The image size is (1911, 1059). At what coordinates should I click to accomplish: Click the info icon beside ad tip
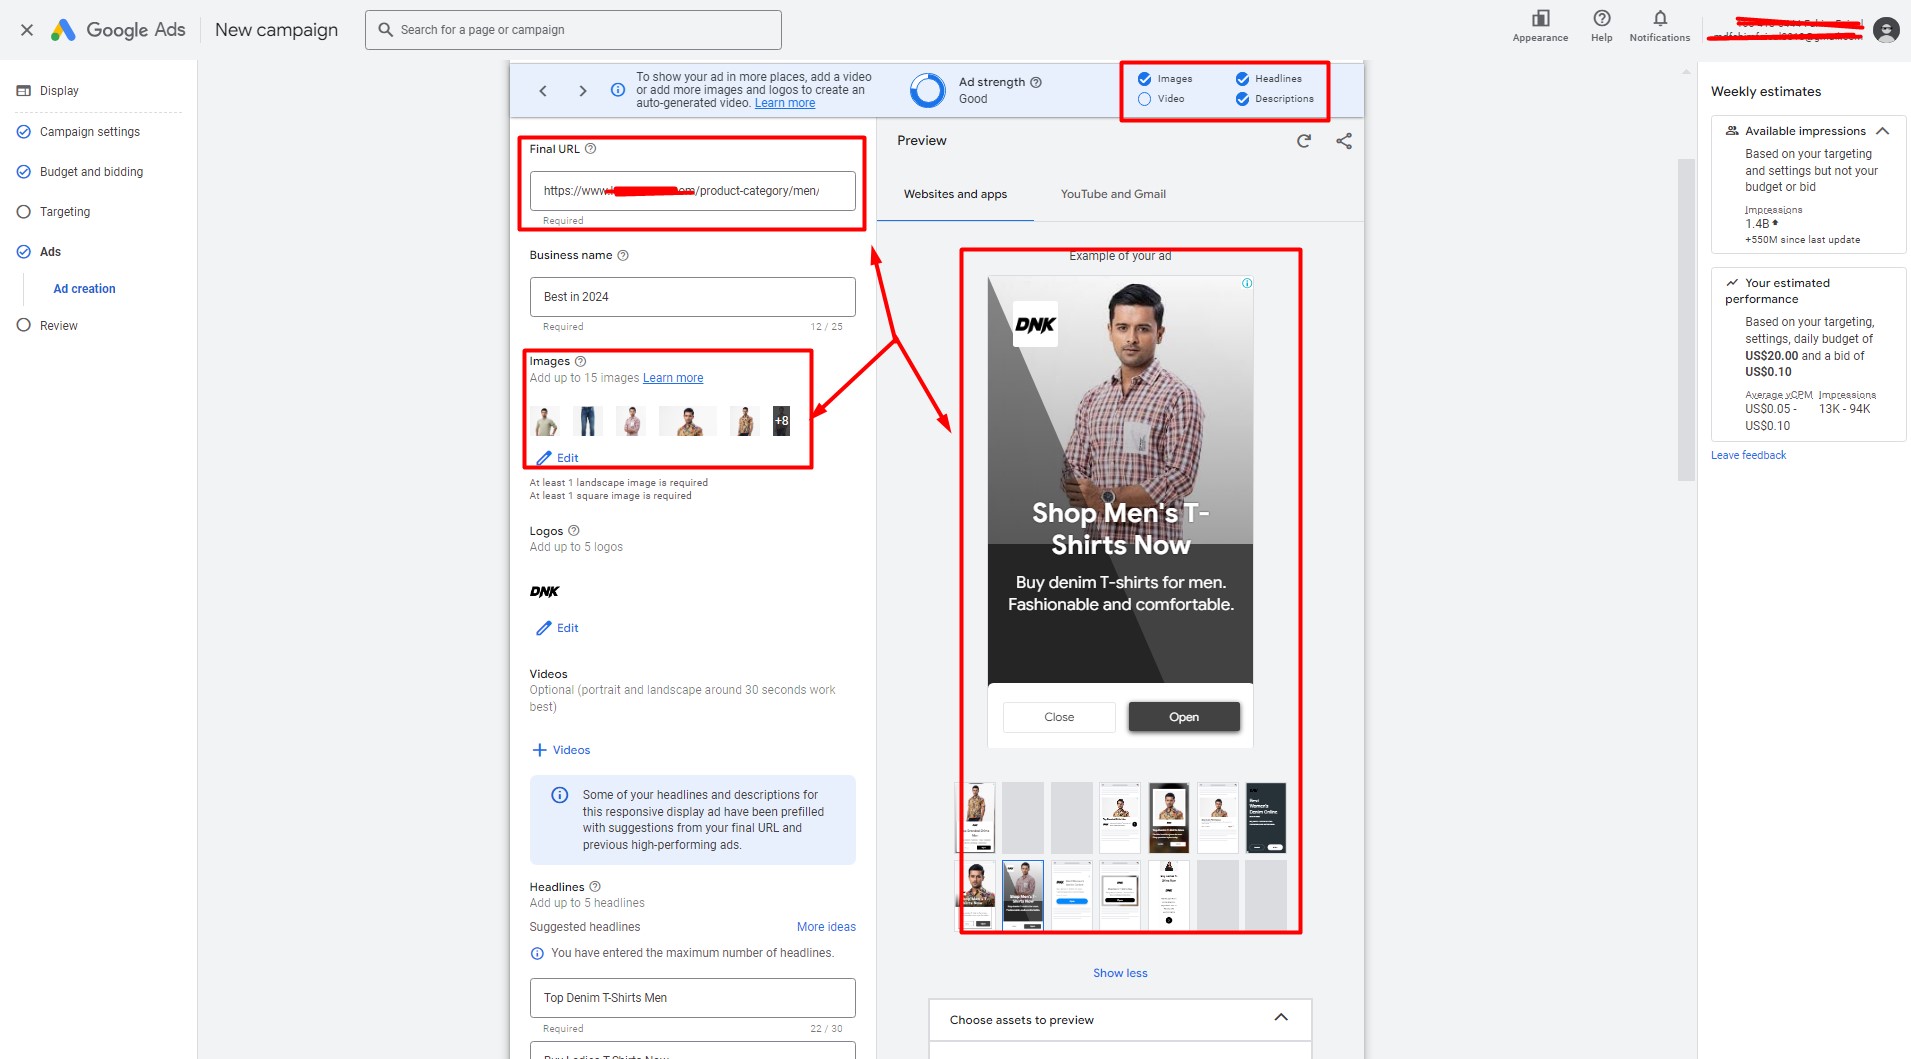tap(618, 90)
